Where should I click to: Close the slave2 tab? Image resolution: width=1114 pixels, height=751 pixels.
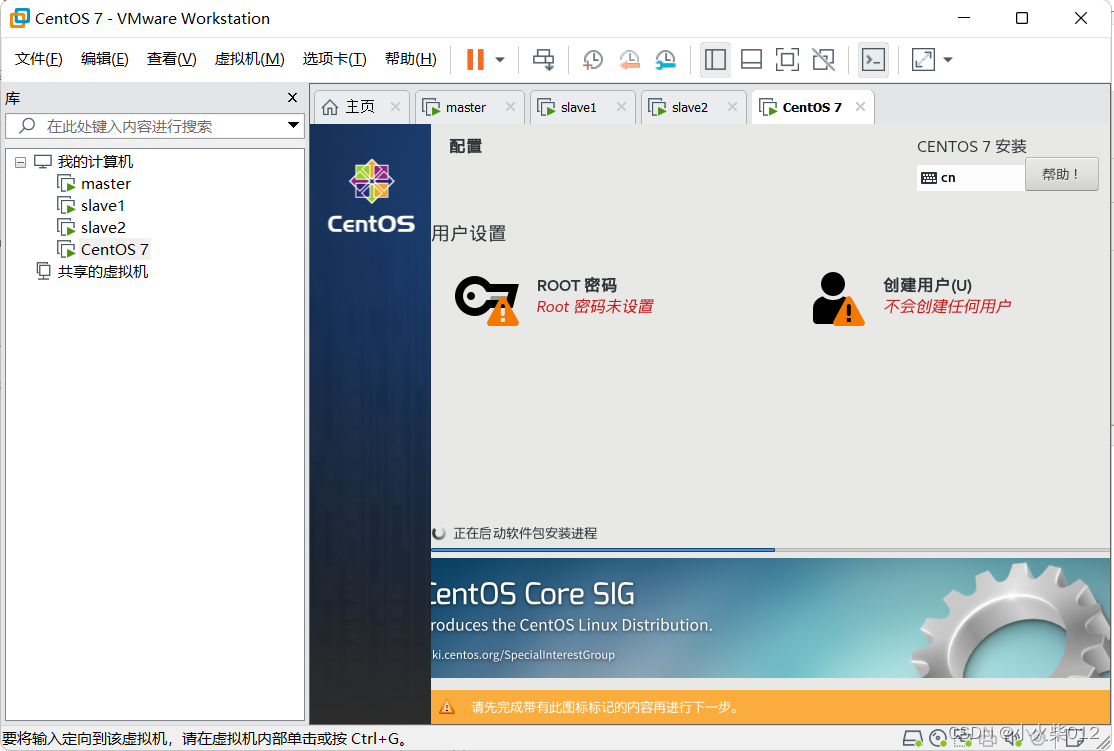732,107
